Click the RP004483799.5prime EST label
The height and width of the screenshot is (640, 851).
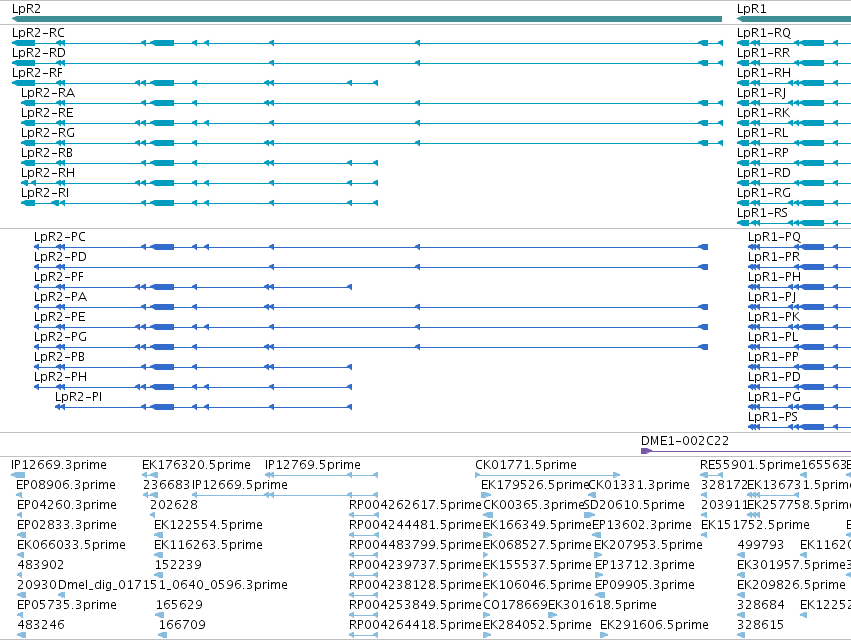point(415,546)
